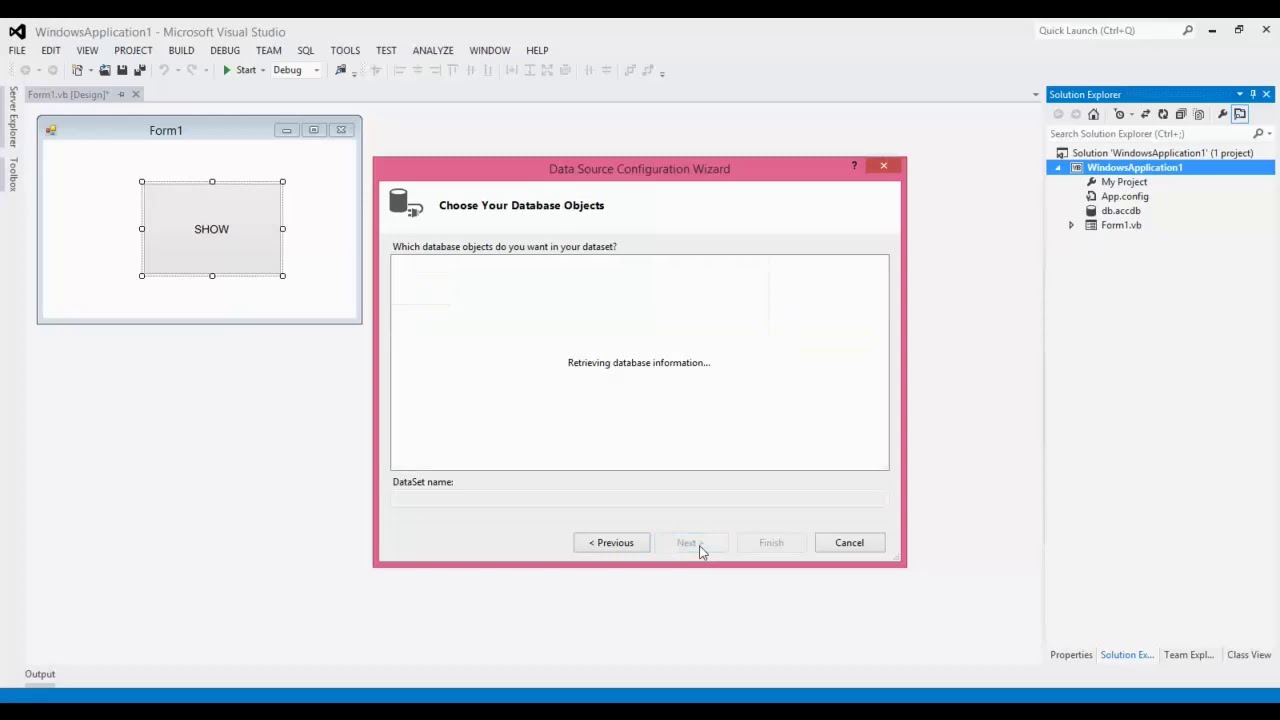
Task: Click the Refresh icon in Solution Explorer
Action: (x=1163, y=114)
